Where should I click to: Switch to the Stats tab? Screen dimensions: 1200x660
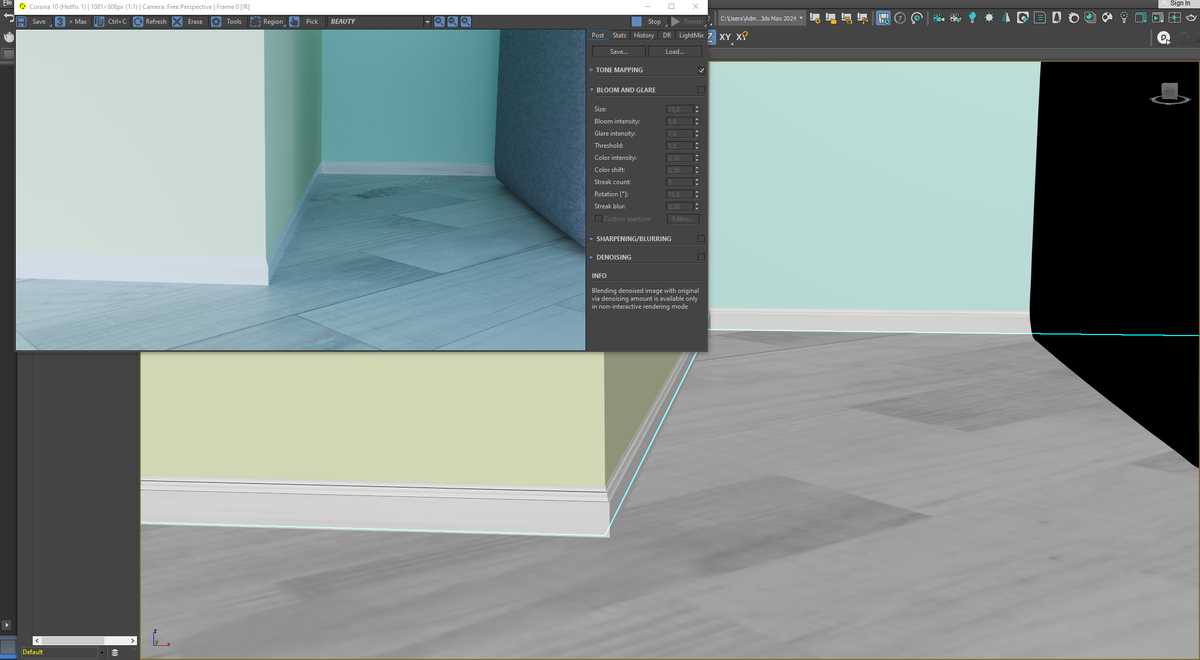click(x=620, y=35)
